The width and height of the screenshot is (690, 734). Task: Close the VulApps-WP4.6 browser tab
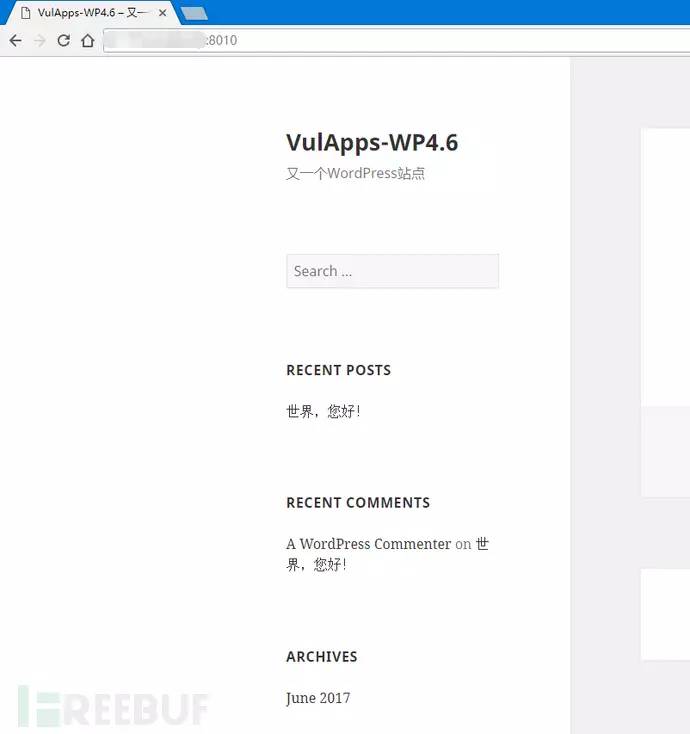162,13
